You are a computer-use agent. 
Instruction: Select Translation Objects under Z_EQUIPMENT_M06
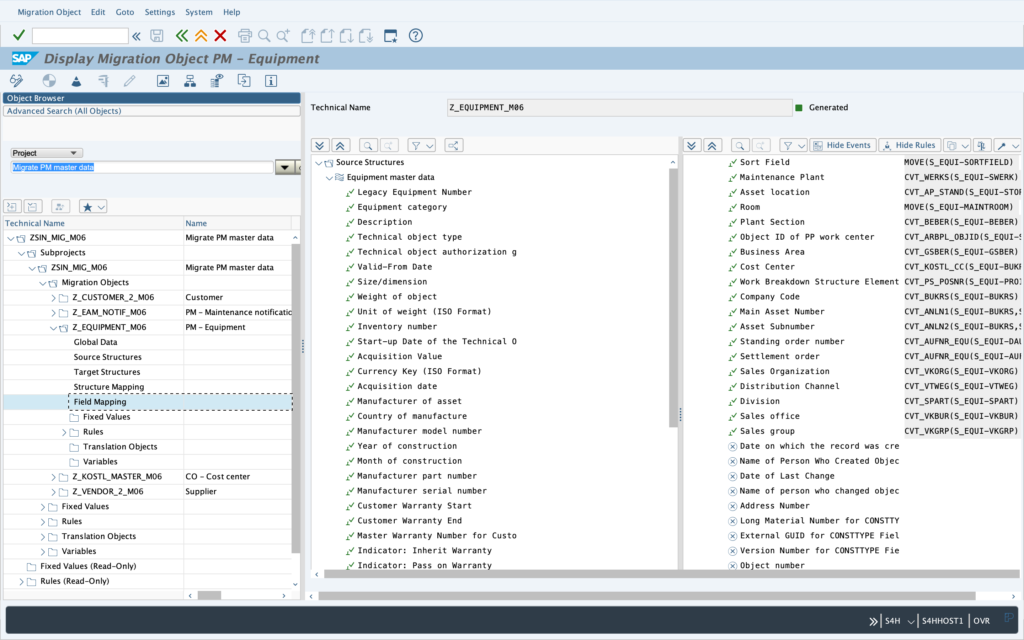point(120,447)
